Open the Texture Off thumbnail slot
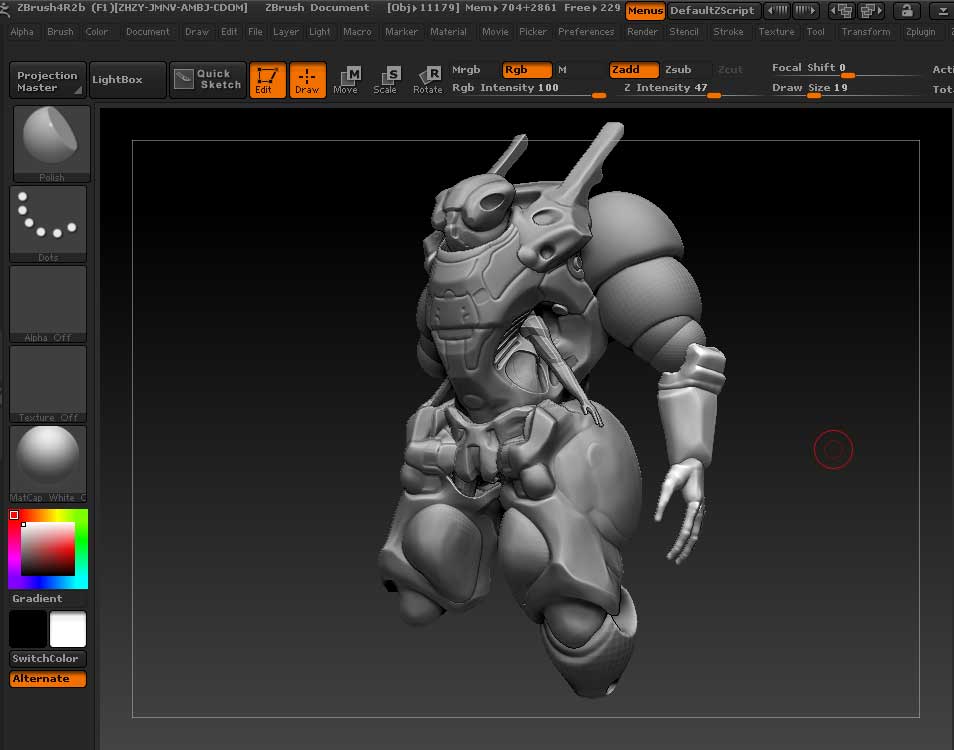 (48, 382)
